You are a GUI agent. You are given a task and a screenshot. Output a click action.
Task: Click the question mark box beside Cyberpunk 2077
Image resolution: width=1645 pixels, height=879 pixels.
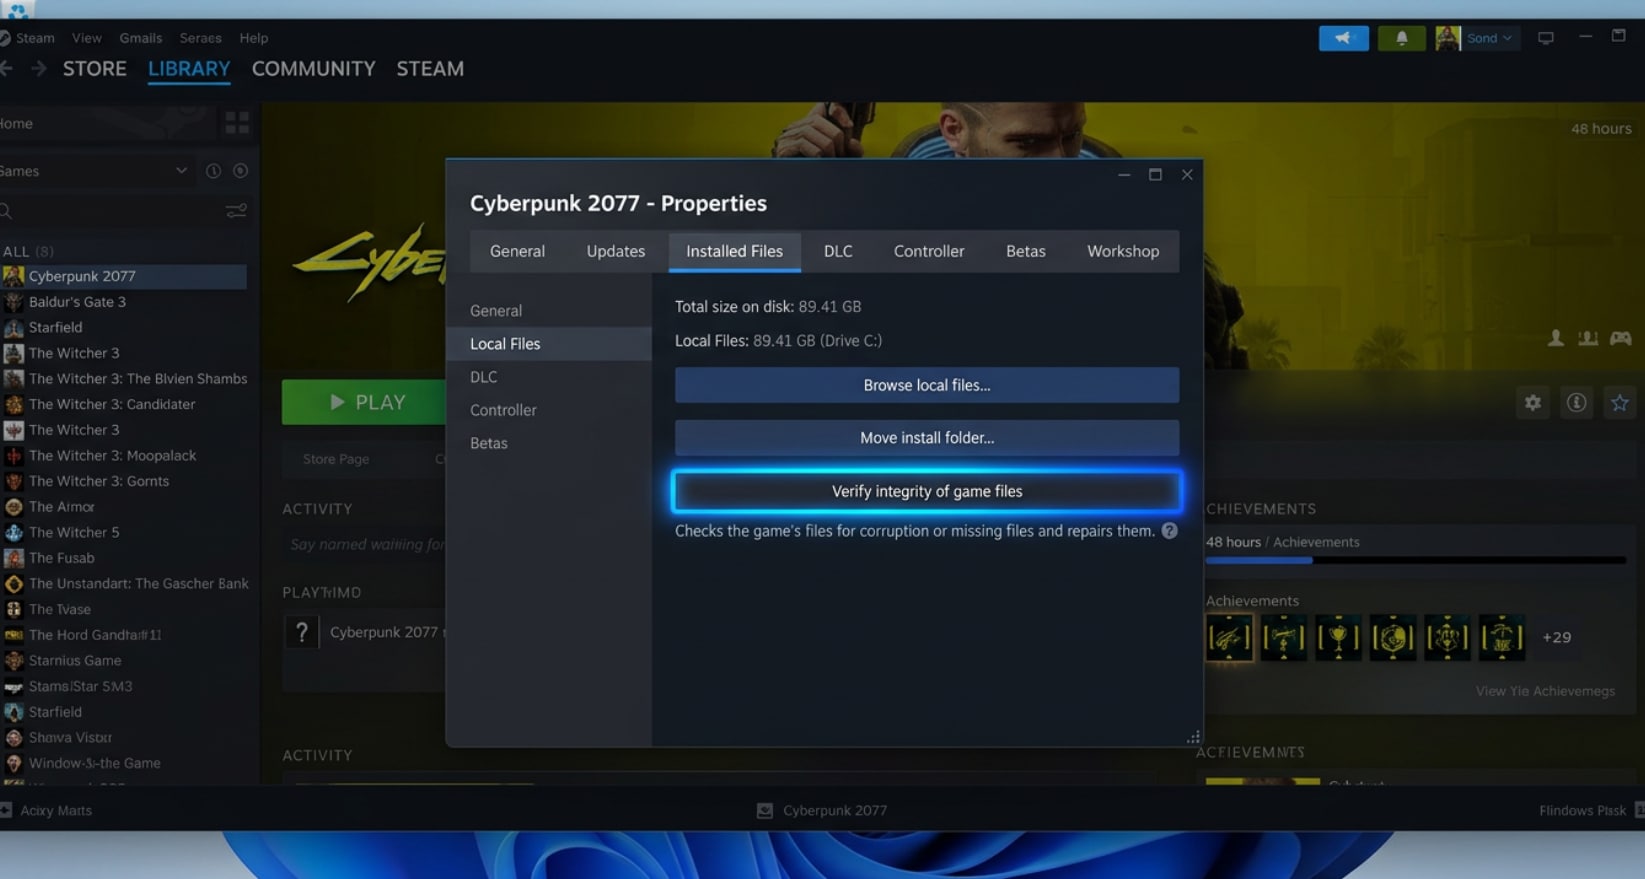[x=302, y=632]
